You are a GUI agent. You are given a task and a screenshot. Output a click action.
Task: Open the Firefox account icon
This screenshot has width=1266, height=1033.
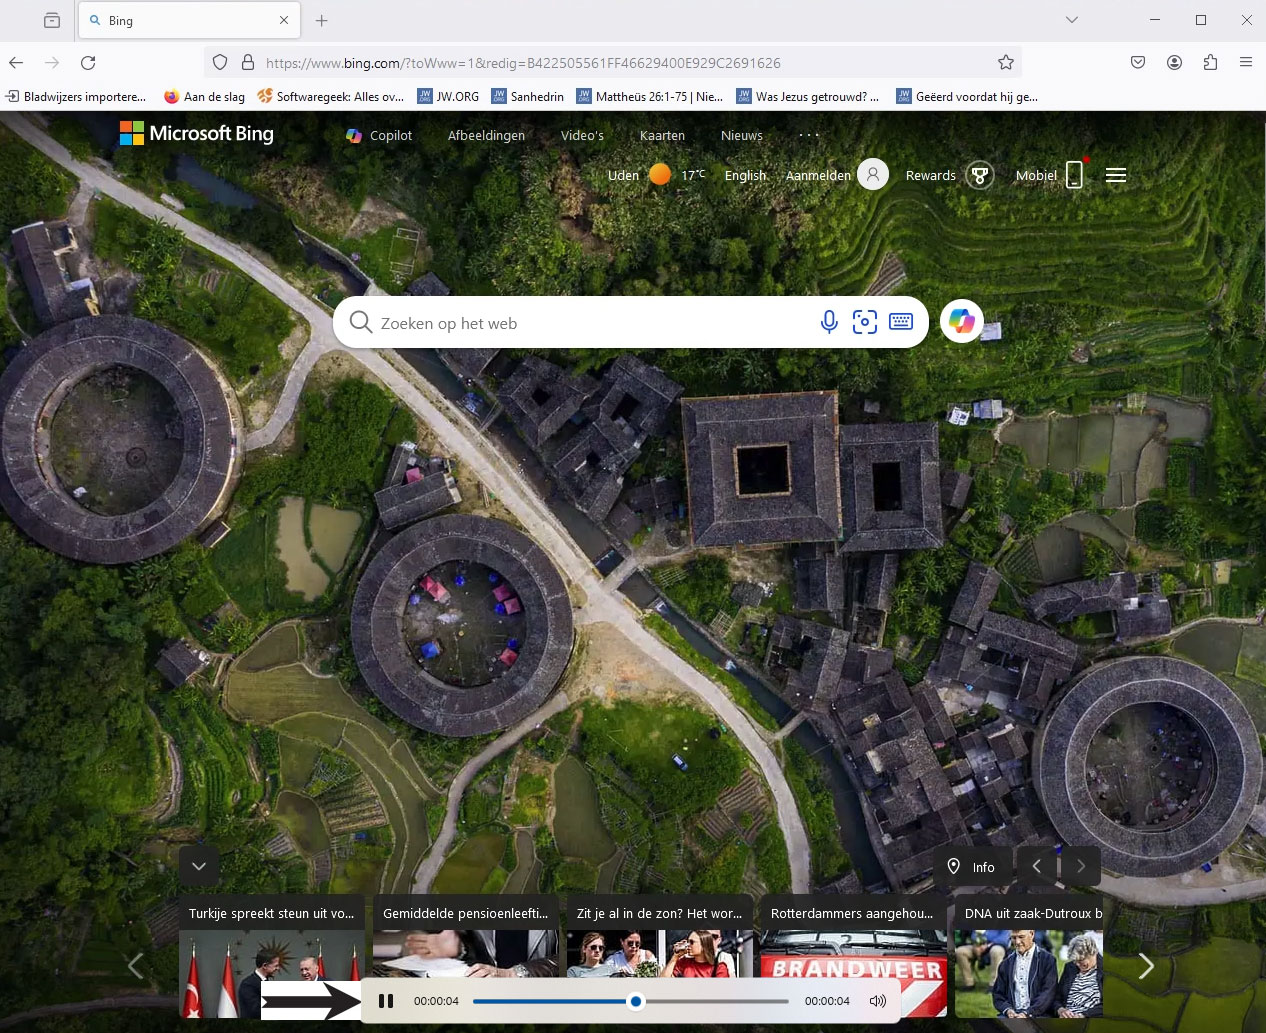(1174, 62)
